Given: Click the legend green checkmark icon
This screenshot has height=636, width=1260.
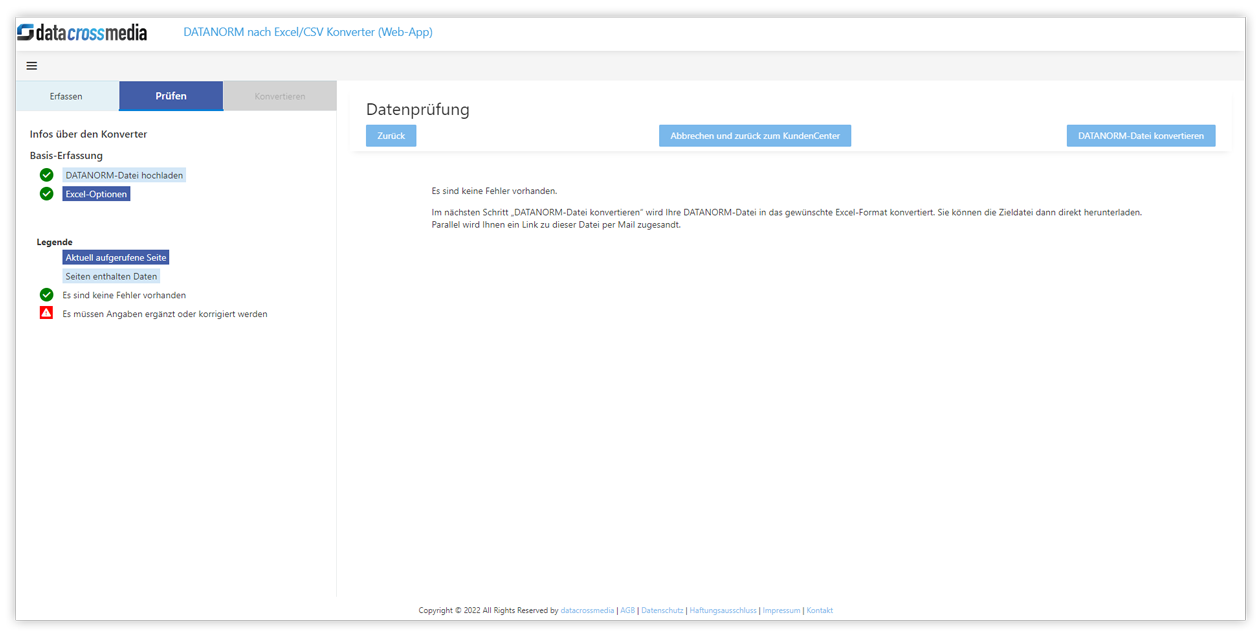Looking at the screenshot, I should point(46,295).
